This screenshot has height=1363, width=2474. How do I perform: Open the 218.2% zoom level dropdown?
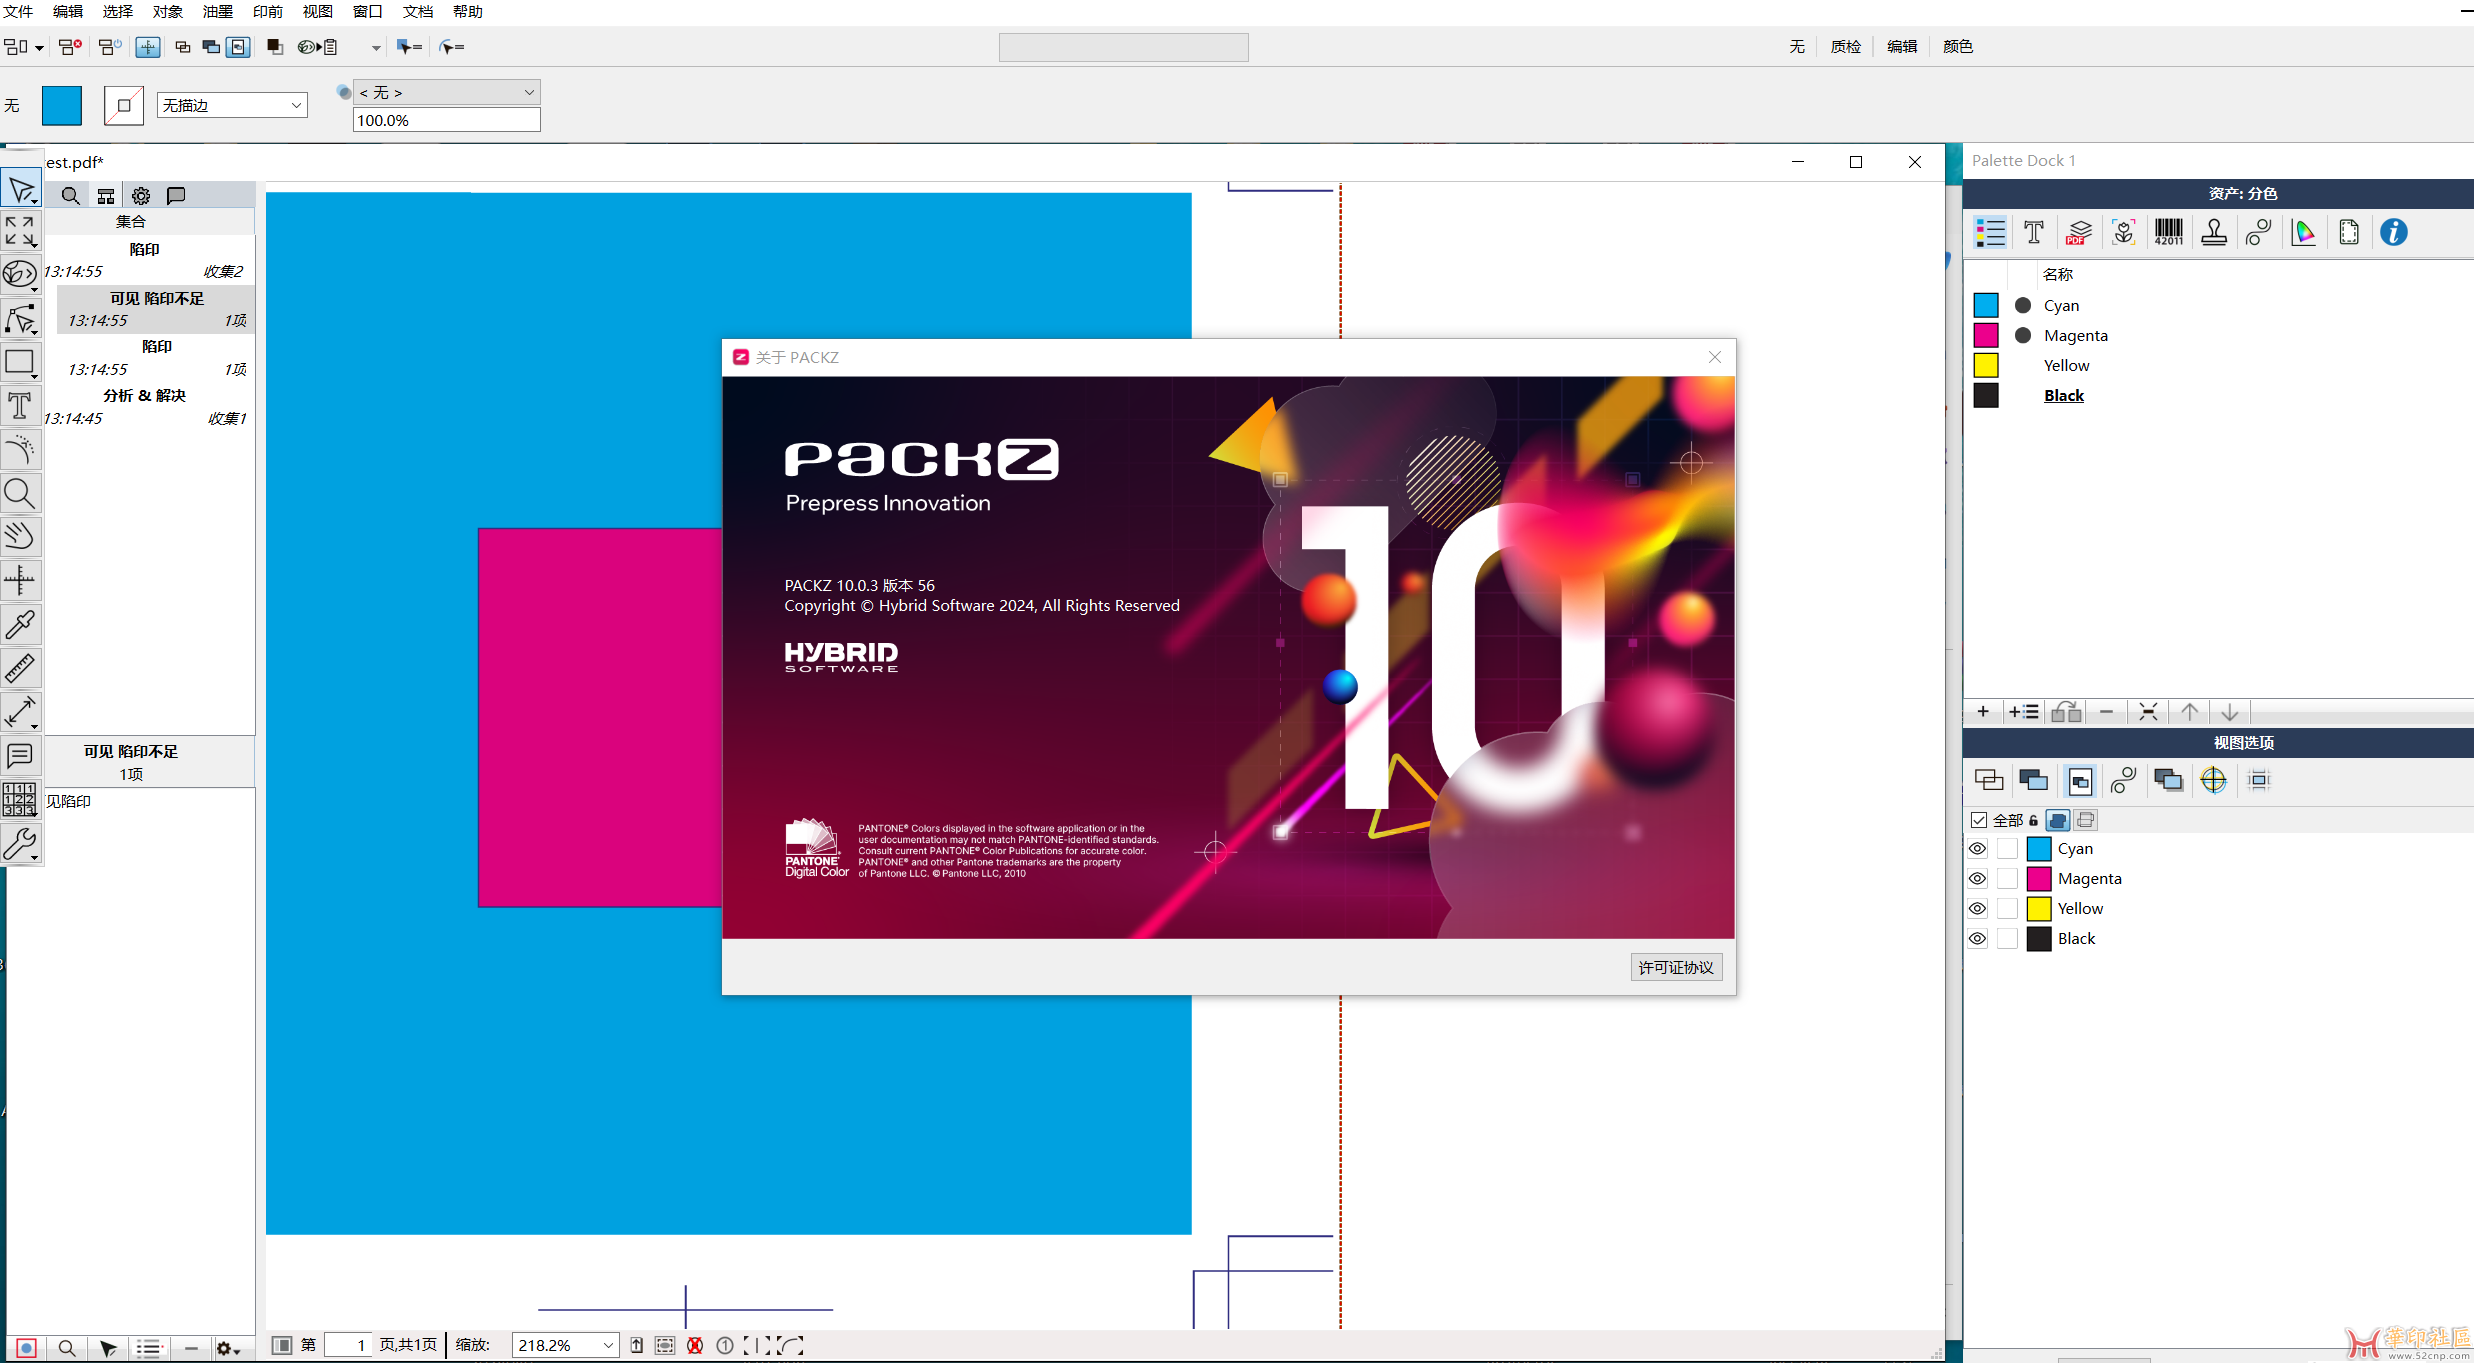click(x=565, y=1346)
